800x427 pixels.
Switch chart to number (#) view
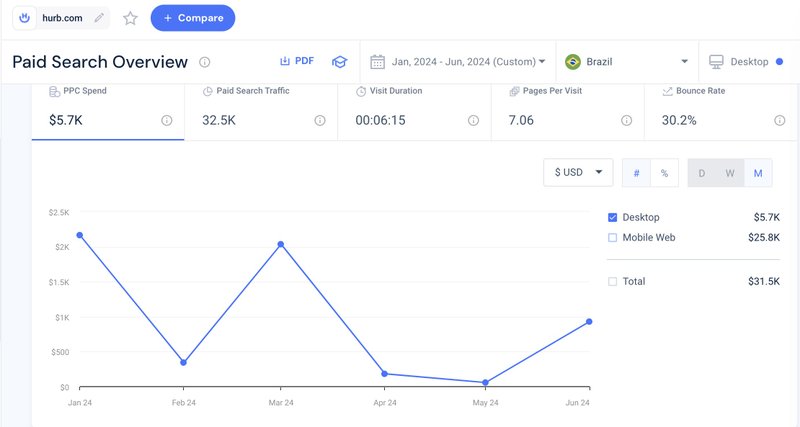tap(636, 173)
